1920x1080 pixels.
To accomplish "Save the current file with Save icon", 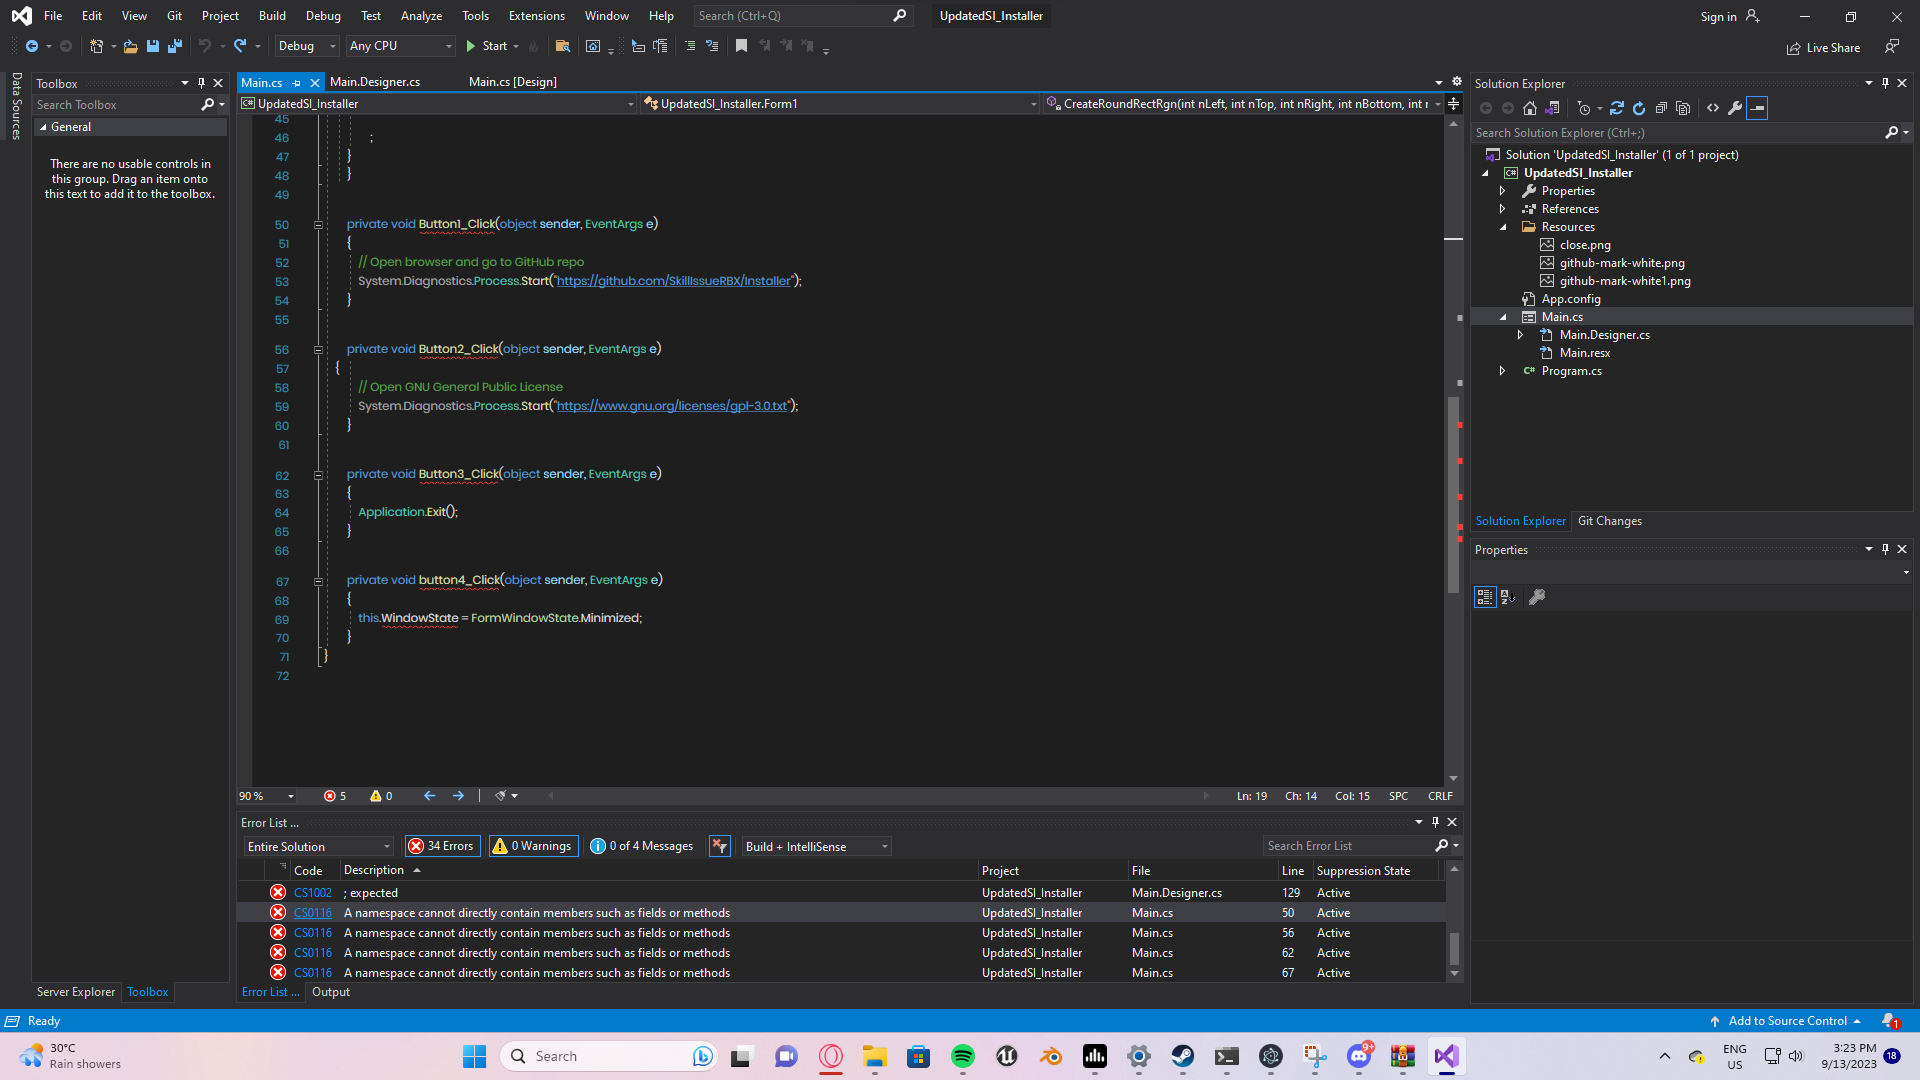I will (x=153, y=46).
